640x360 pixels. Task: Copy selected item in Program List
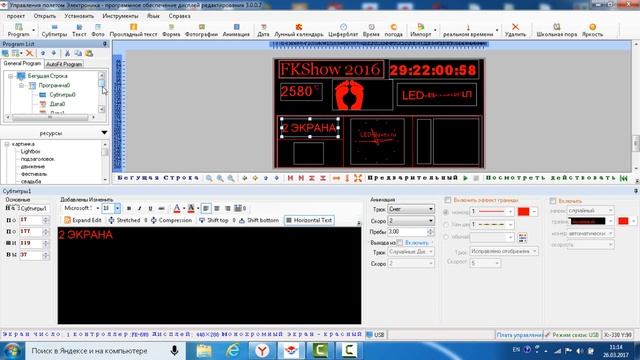(x=78, y=53)
